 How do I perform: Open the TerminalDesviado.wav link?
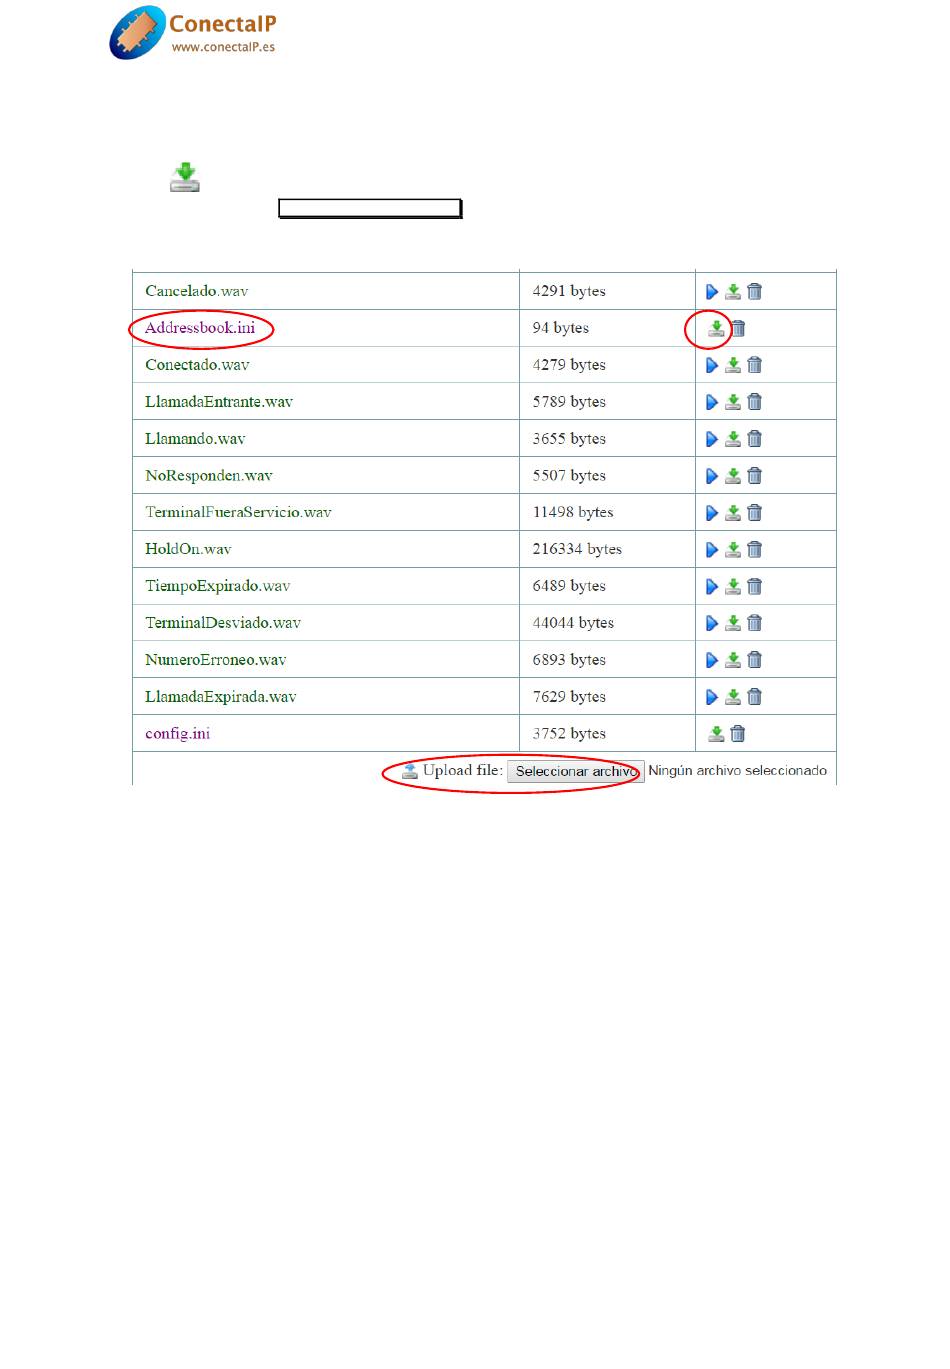(223, 623)
